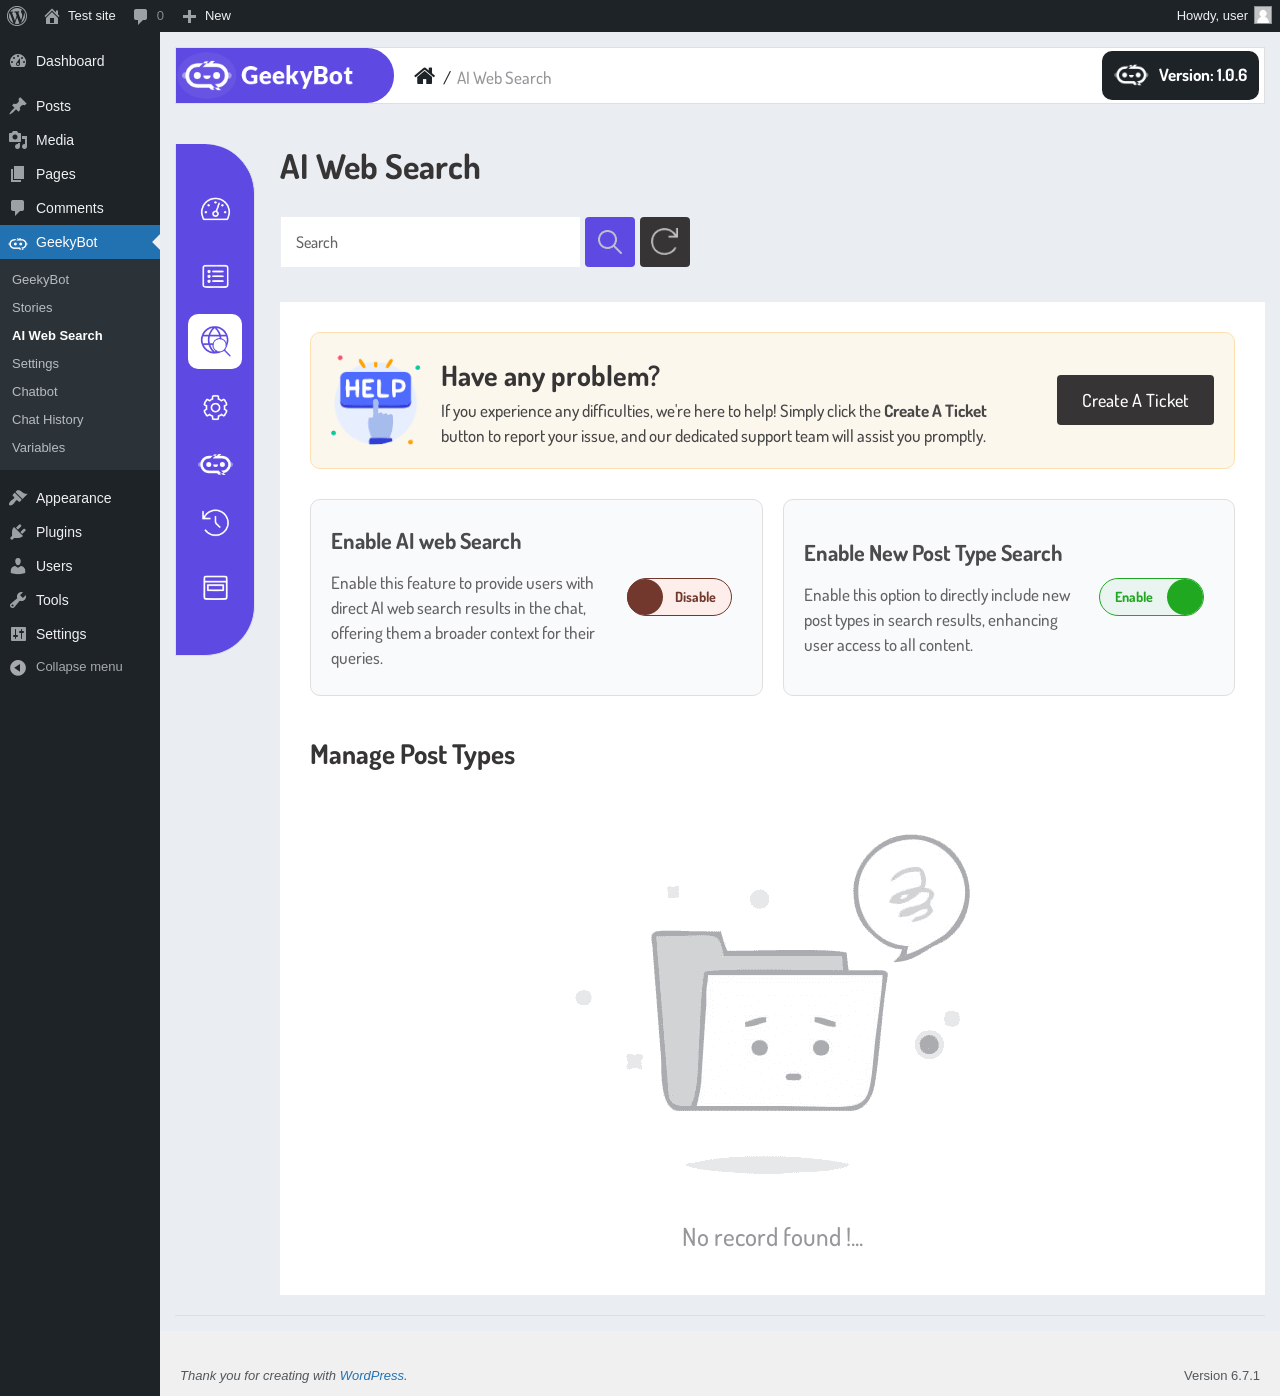Follow the WordPress footer link
This screenshot has height=1396, width=1280.
coord(371,1376)
